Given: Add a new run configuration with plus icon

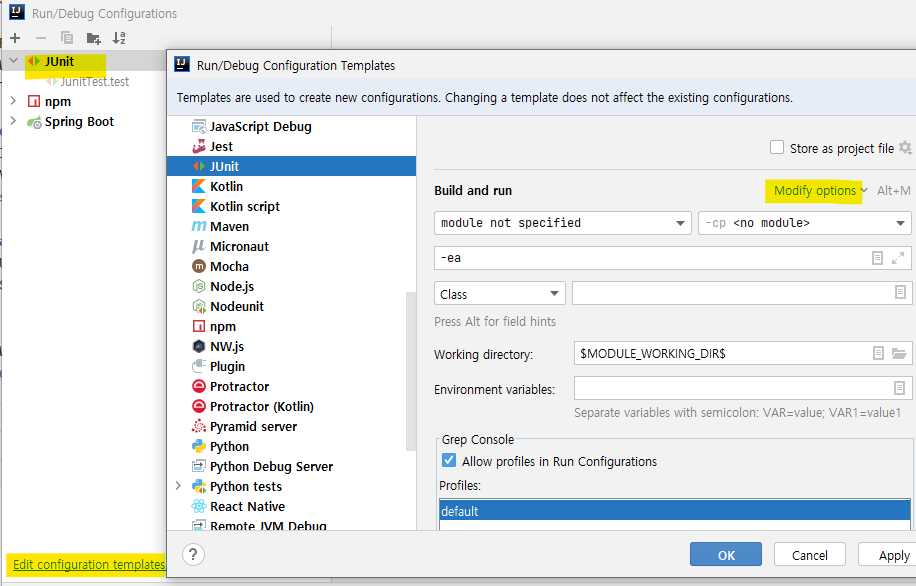Looking at the screenshot, I should pos(14,37).
